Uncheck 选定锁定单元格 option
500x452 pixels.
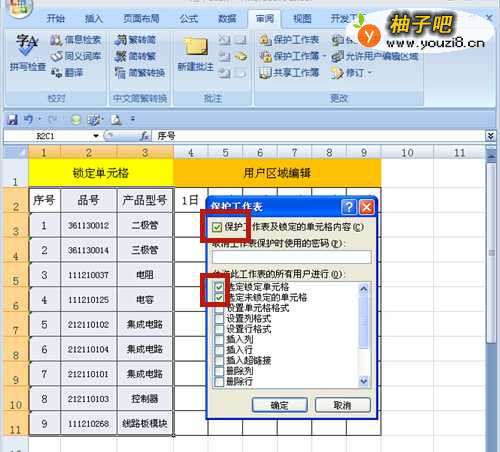click(219, 286)
